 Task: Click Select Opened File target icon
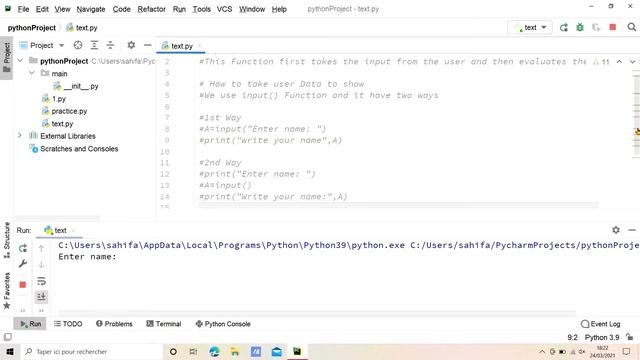point(78,45)
